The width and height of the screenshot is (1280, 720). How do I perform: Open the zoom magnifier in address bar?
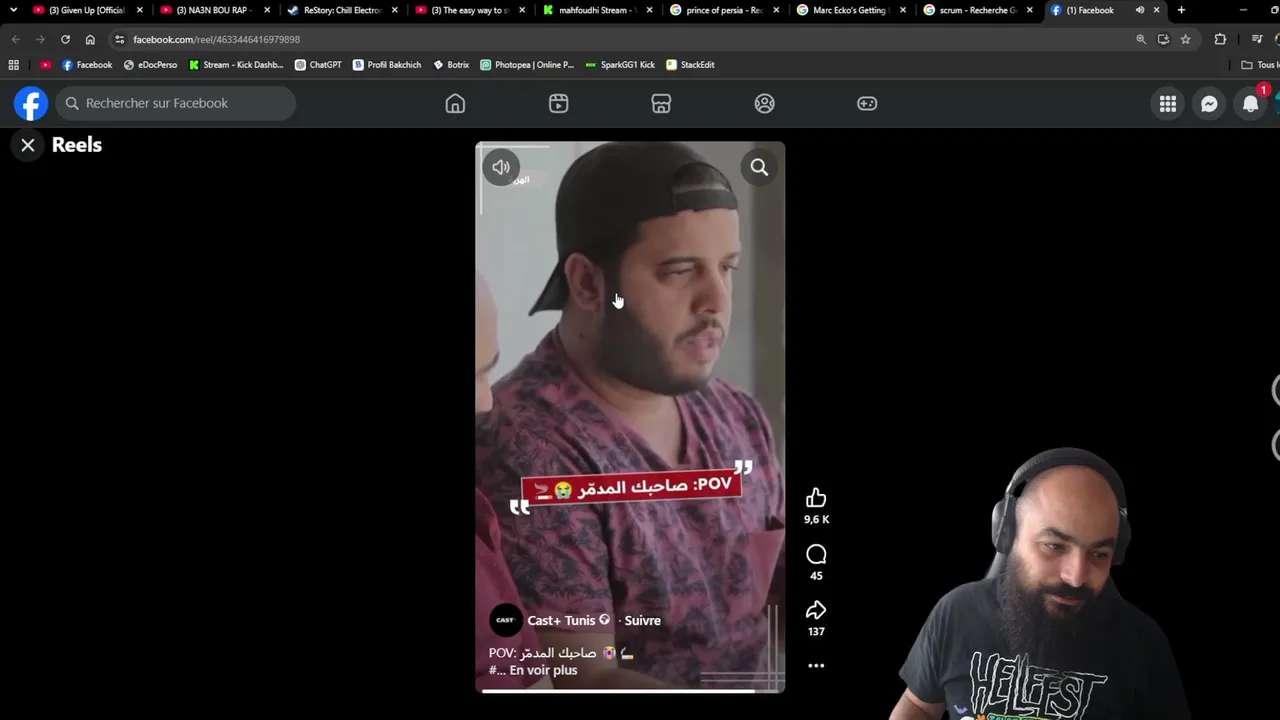[x=1141, y=39]
